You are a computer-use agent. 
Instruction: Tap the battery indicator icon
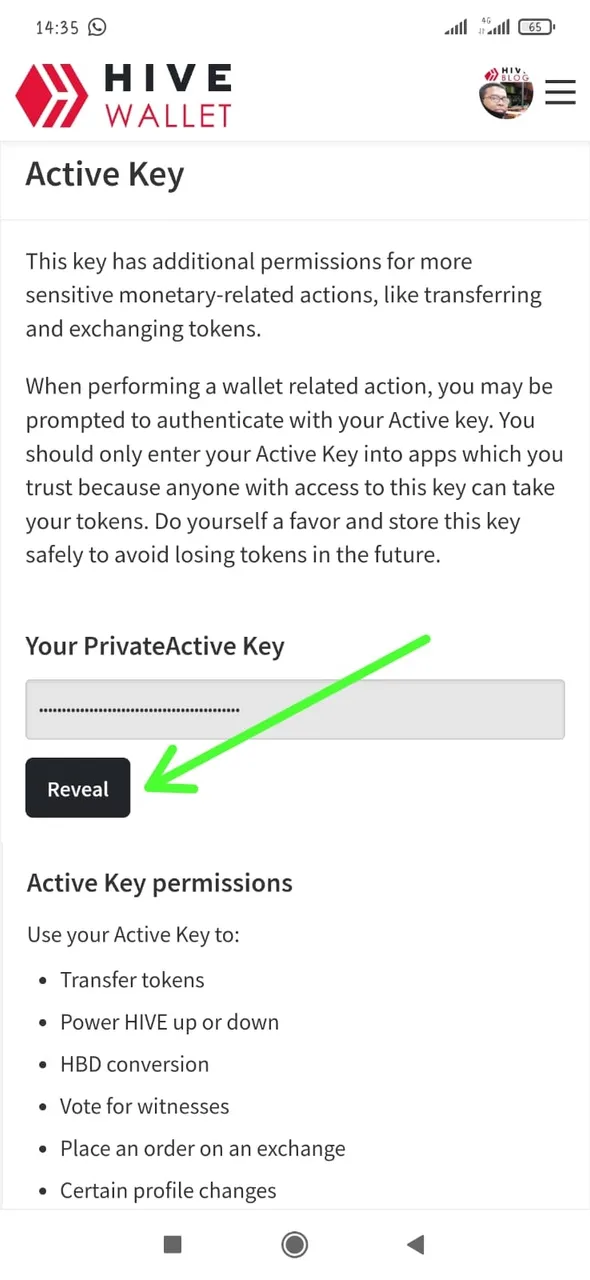(x=538, y=28)
